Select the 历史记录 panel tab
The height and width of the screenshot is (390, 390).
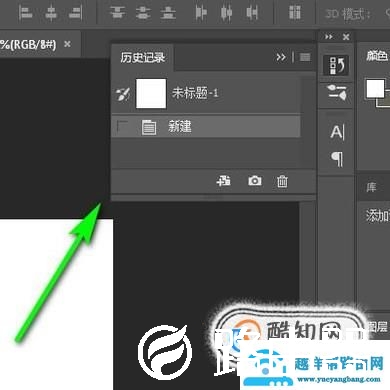pos(143,58)
